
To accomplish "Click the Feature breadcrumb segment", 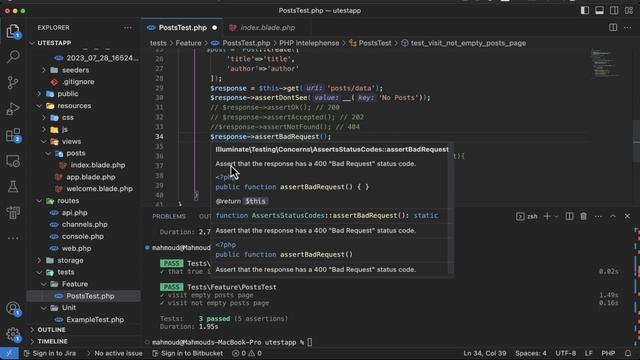I will [x=188, y=43].
